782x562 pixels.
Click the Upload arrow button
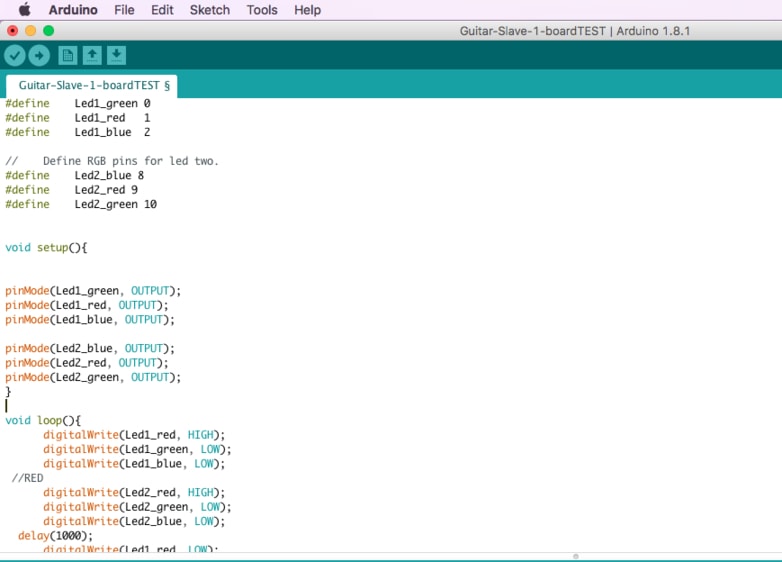point(39,55)
